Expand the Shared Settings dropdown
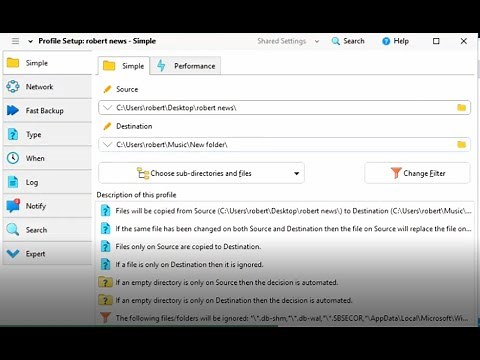 (x=288, y=41)
